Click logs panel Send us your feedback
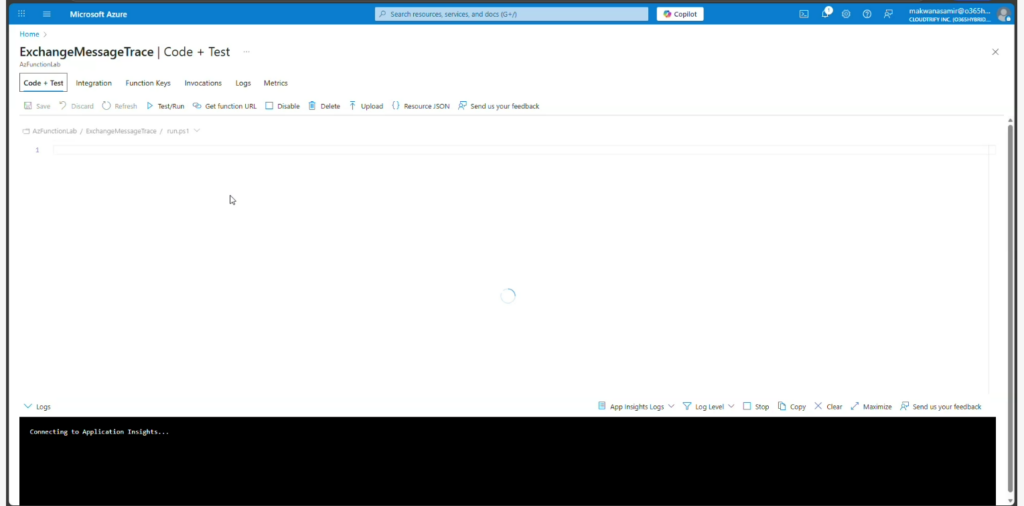The height and width of the screenshot is (506, 1024). tap(940, 406)
